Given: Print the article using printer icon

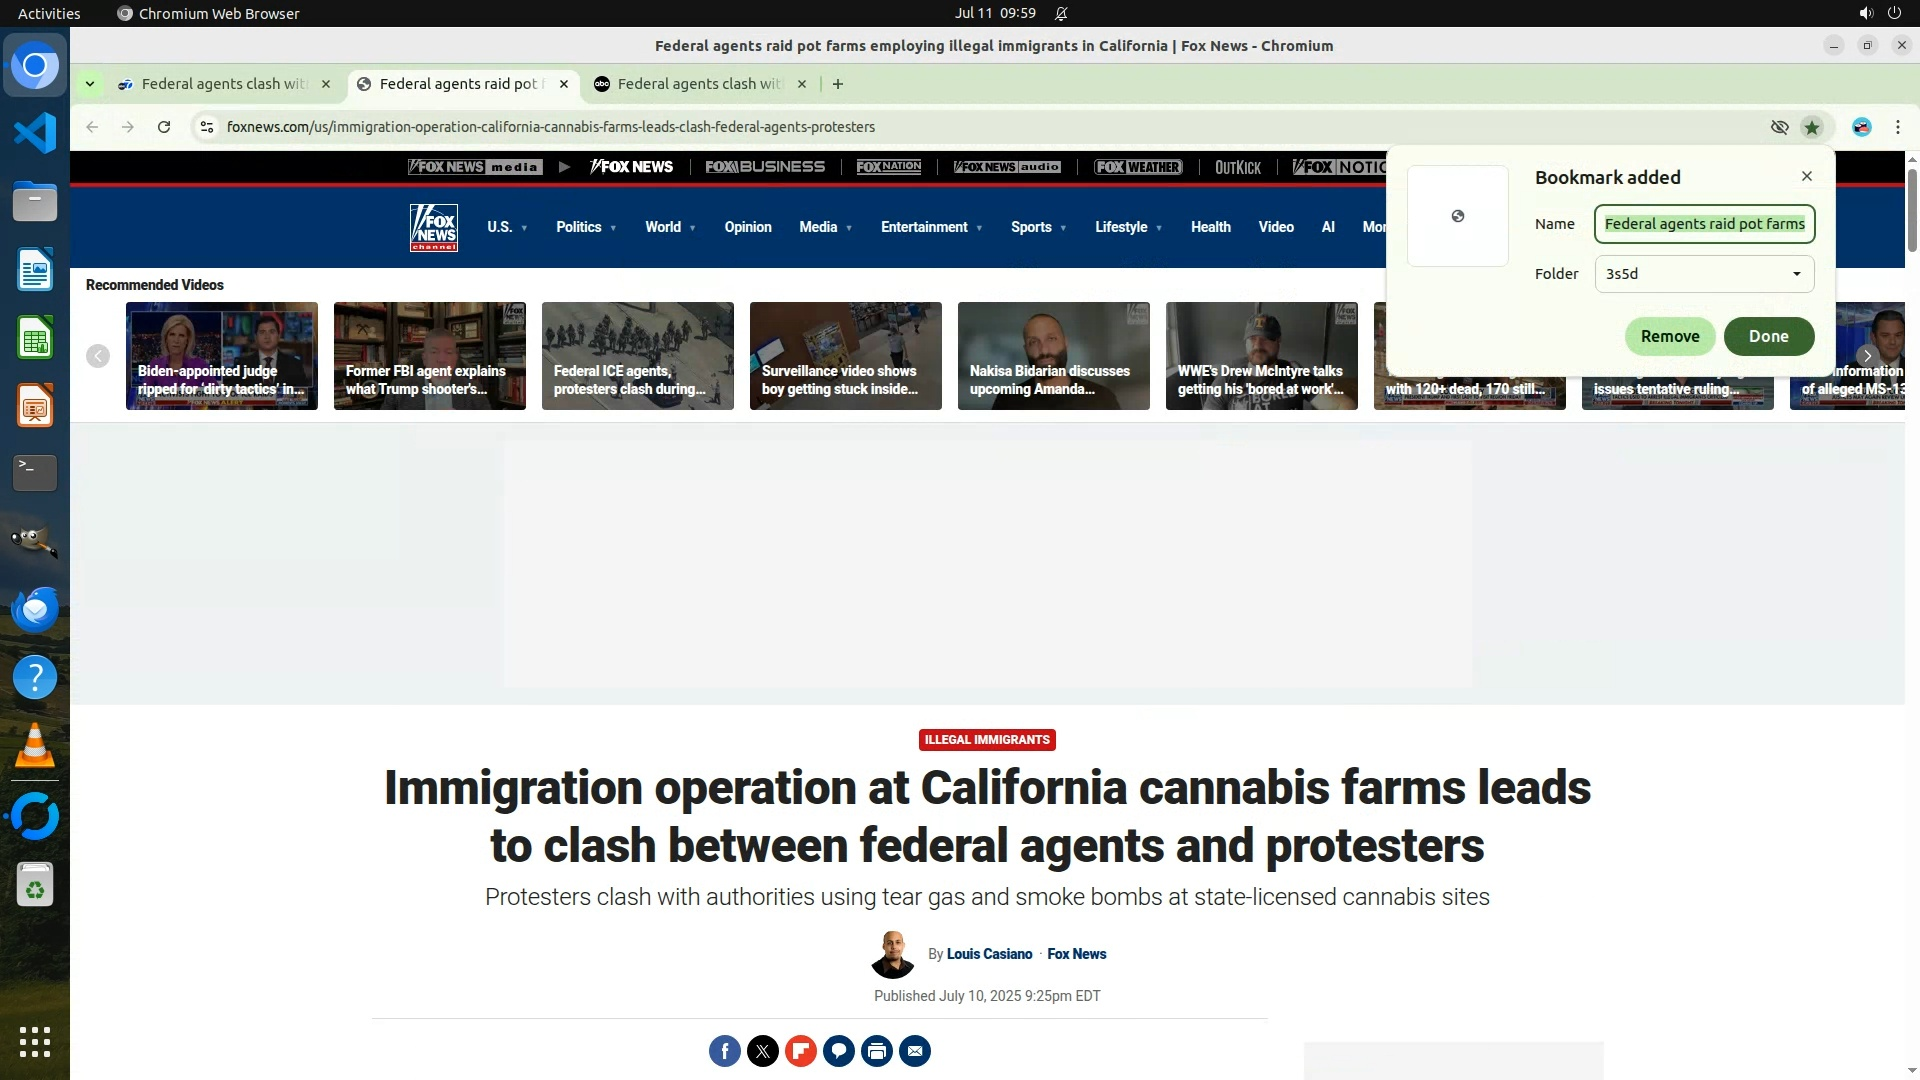Looking at the screenshot, I should pyautogui.click(x=877, y=1051).
